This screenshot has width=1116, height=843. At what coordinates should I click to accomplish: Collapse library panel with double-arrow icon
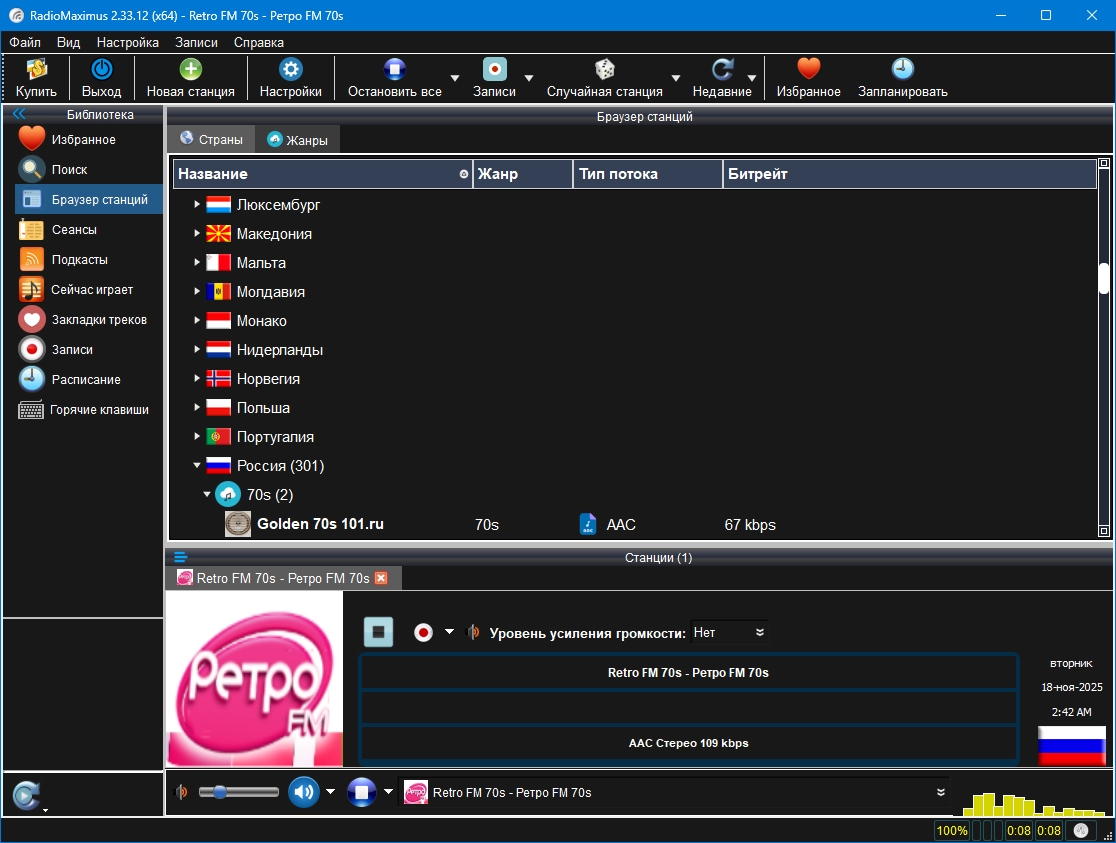[x=19, y=114]
